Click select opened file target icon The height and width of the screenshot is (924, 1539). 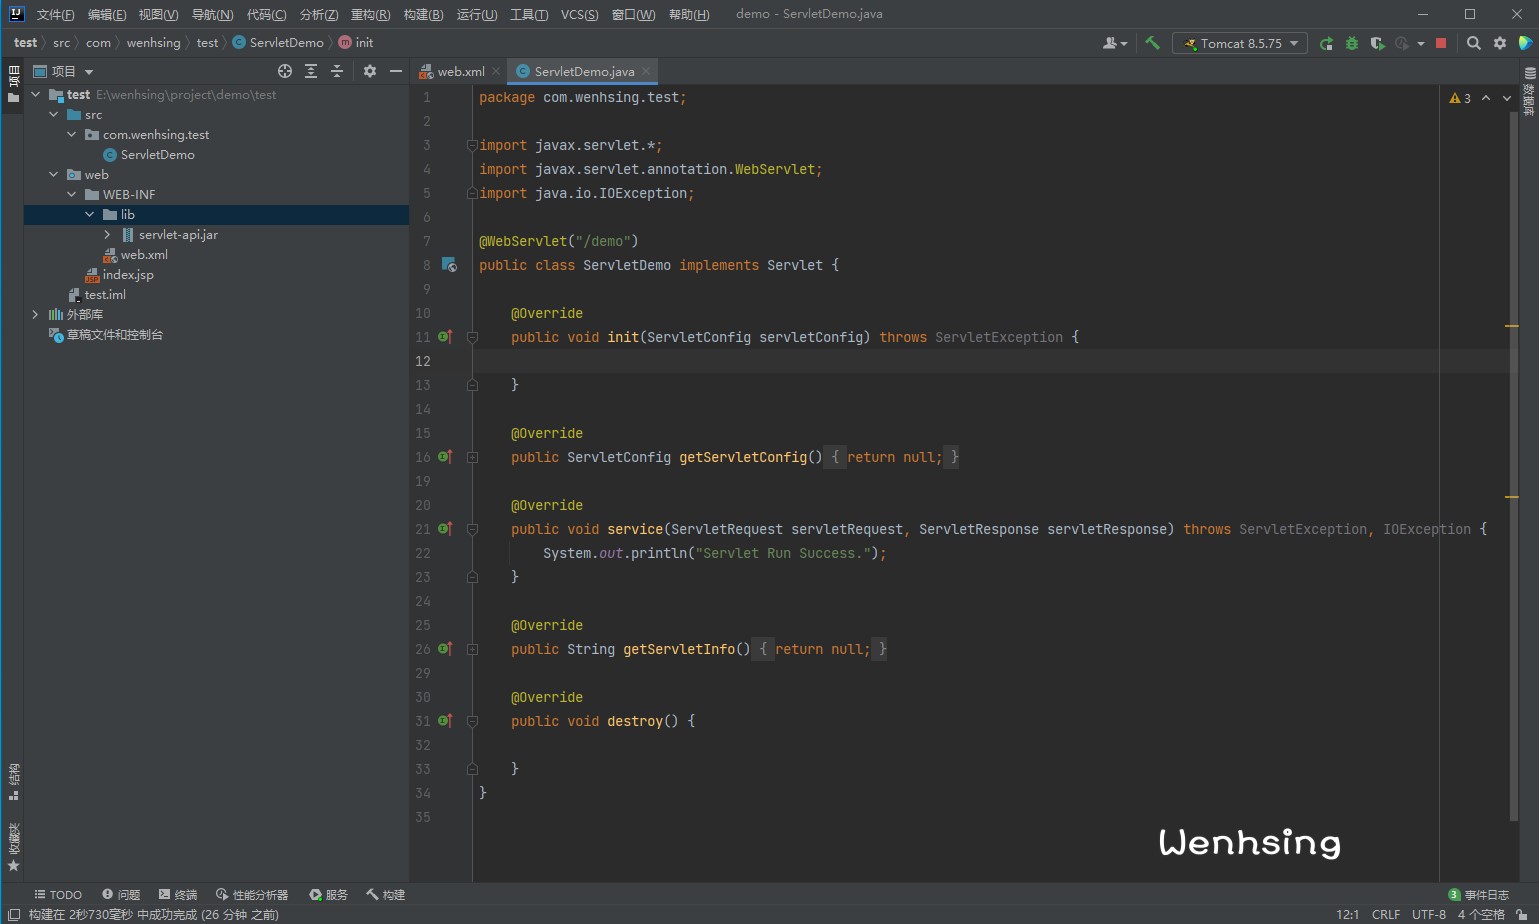pos(285,71)
